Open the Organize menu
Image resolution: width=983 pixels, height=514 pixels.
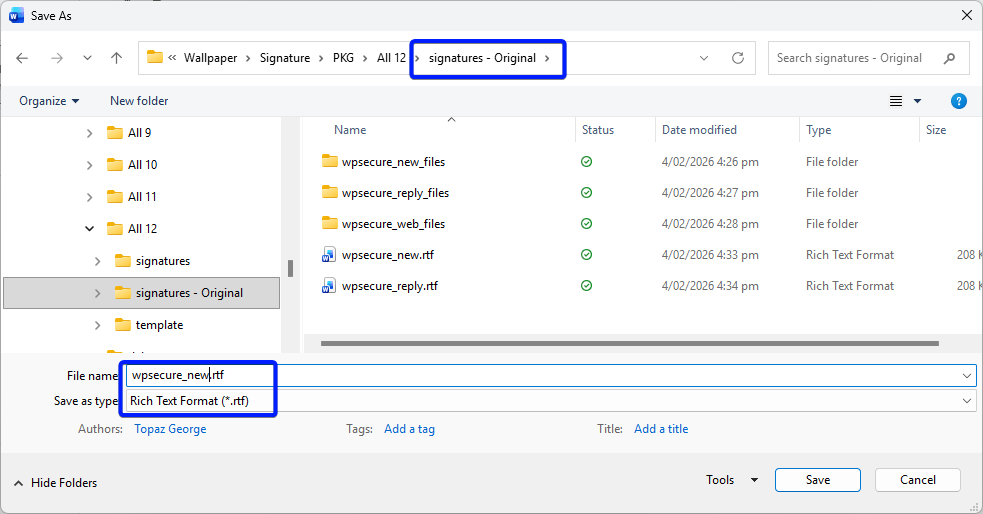[49, 101]
